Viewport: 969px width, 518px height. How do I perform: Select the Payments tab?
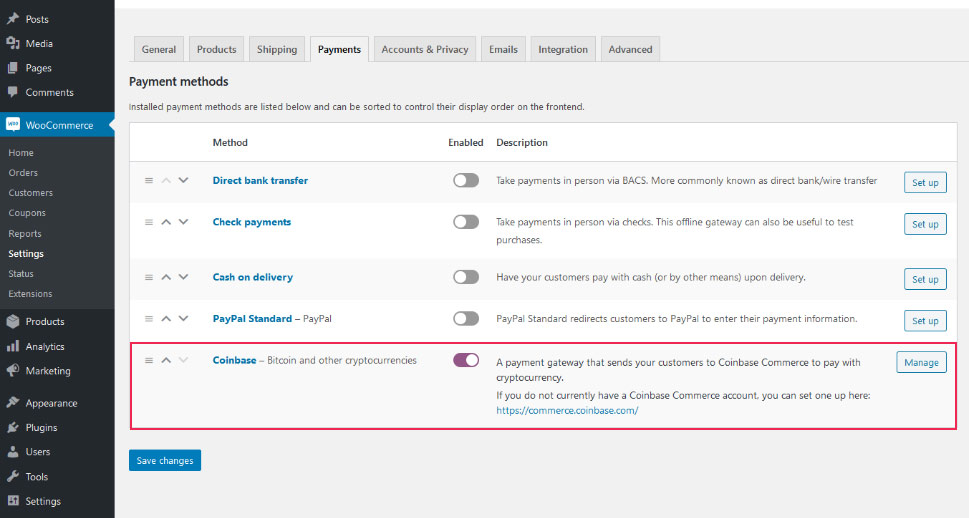[339, 49]
